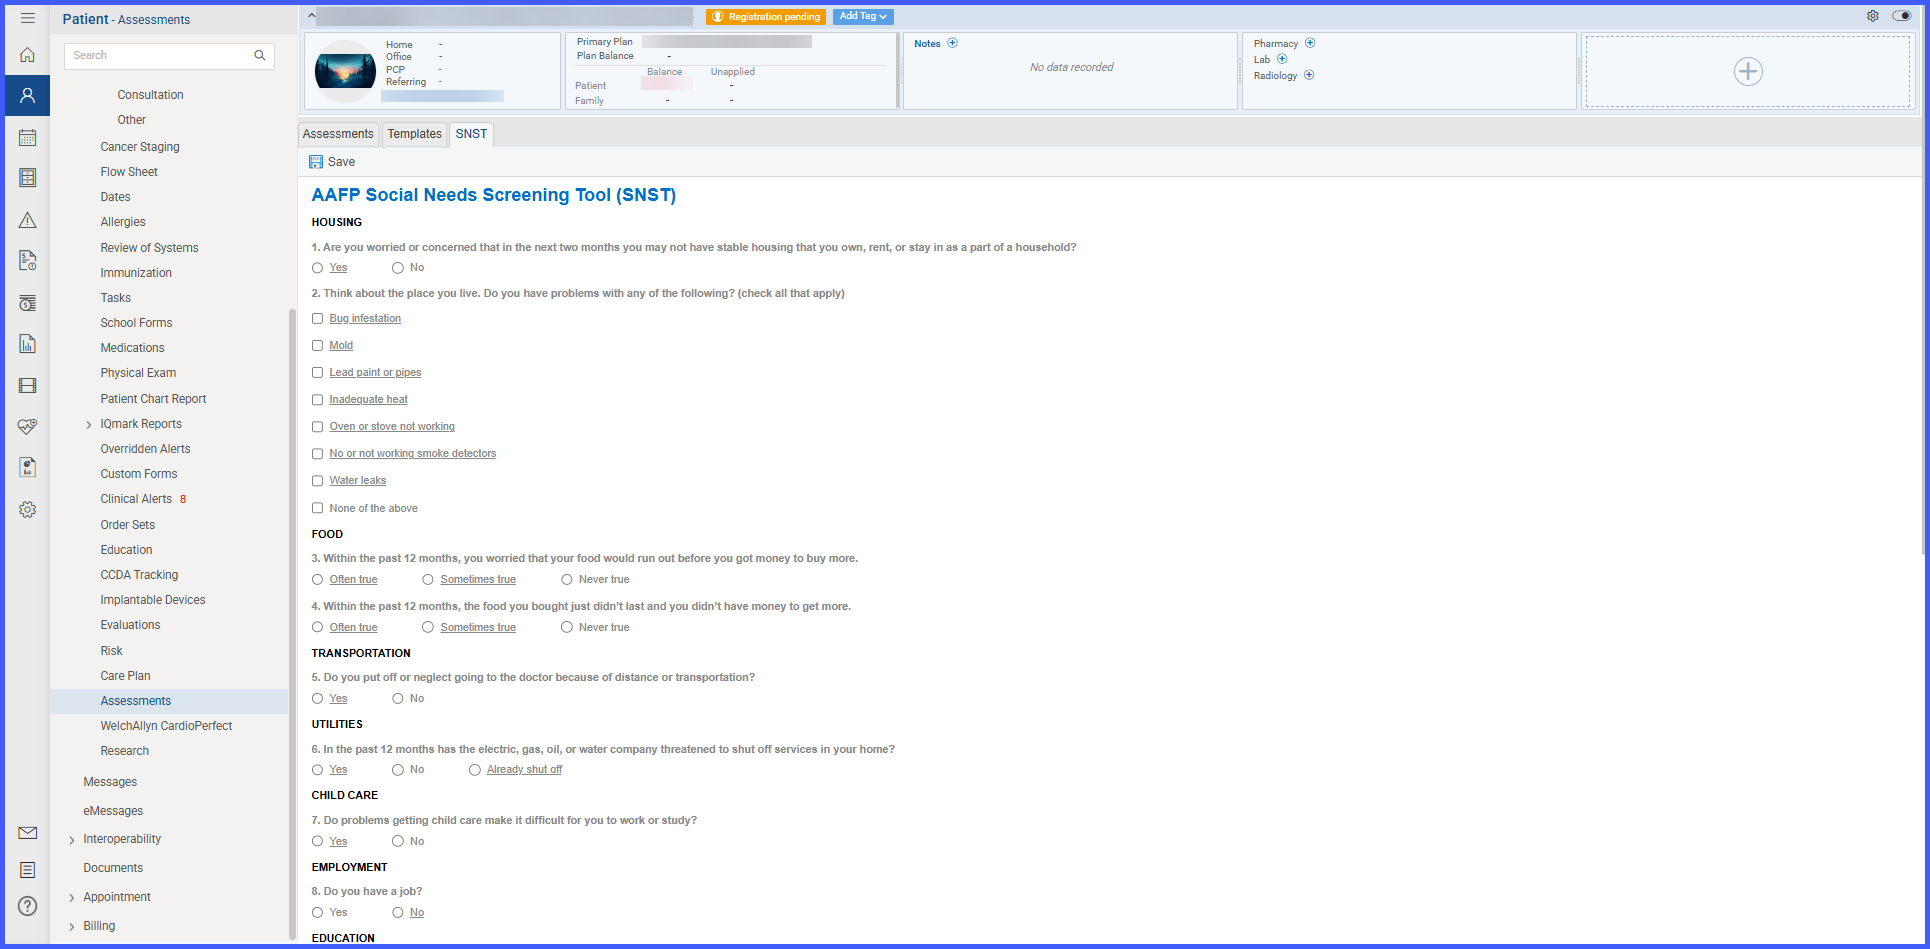Expand the Interoperability section
1930x949 pixels.
pyautogui.click(x=72, y=840)
